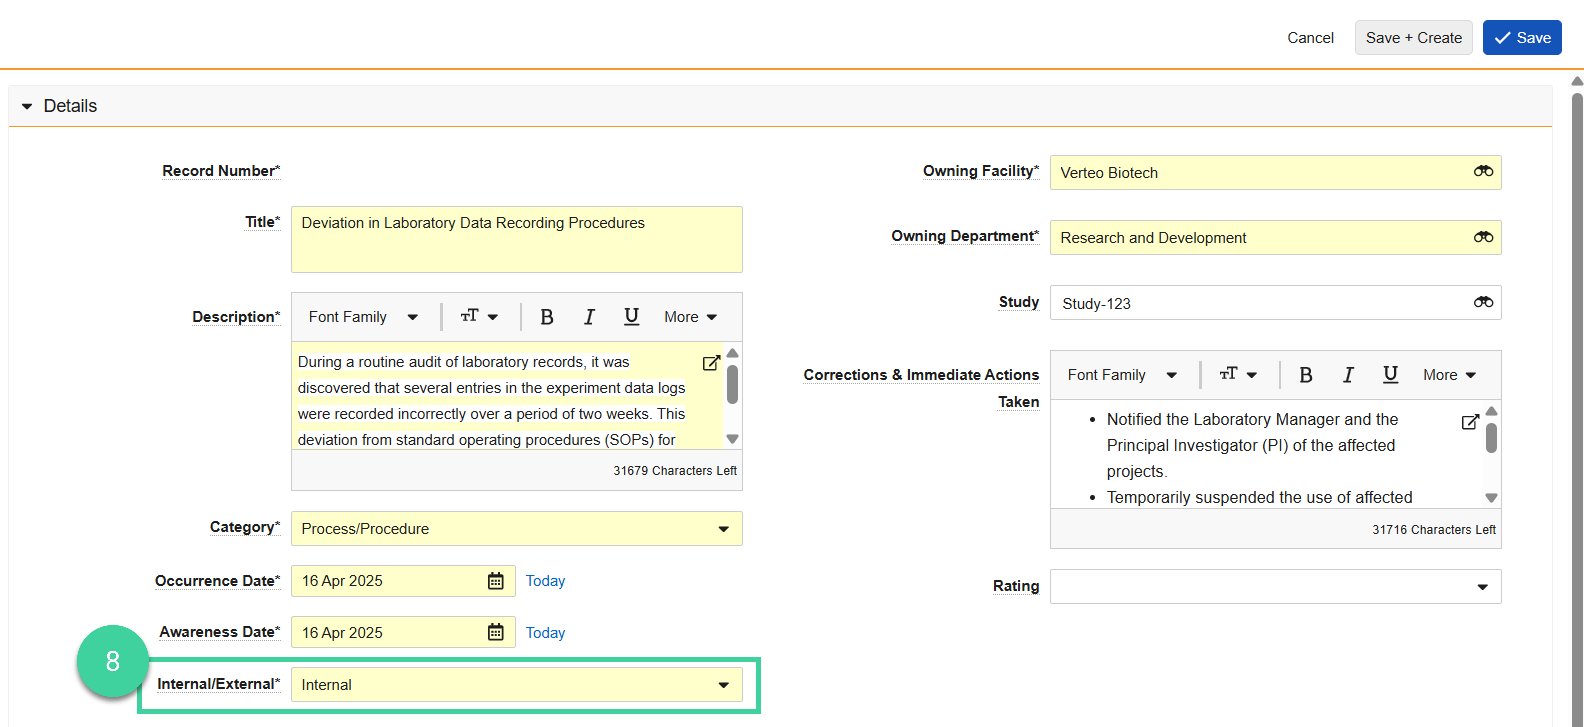Image resolution: width=1584 pixels, height=727 pixels.
Task: Open Font Family dropdown in Corrections editor
Action: pos(1122,375)
